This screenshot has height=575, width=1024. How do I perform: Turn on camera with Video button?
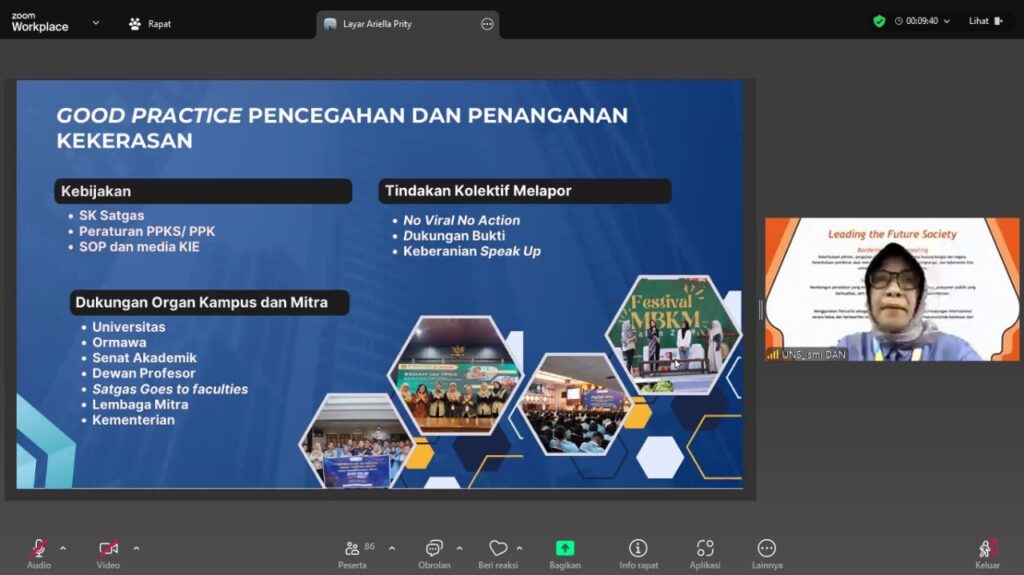(x=108, y=549)
